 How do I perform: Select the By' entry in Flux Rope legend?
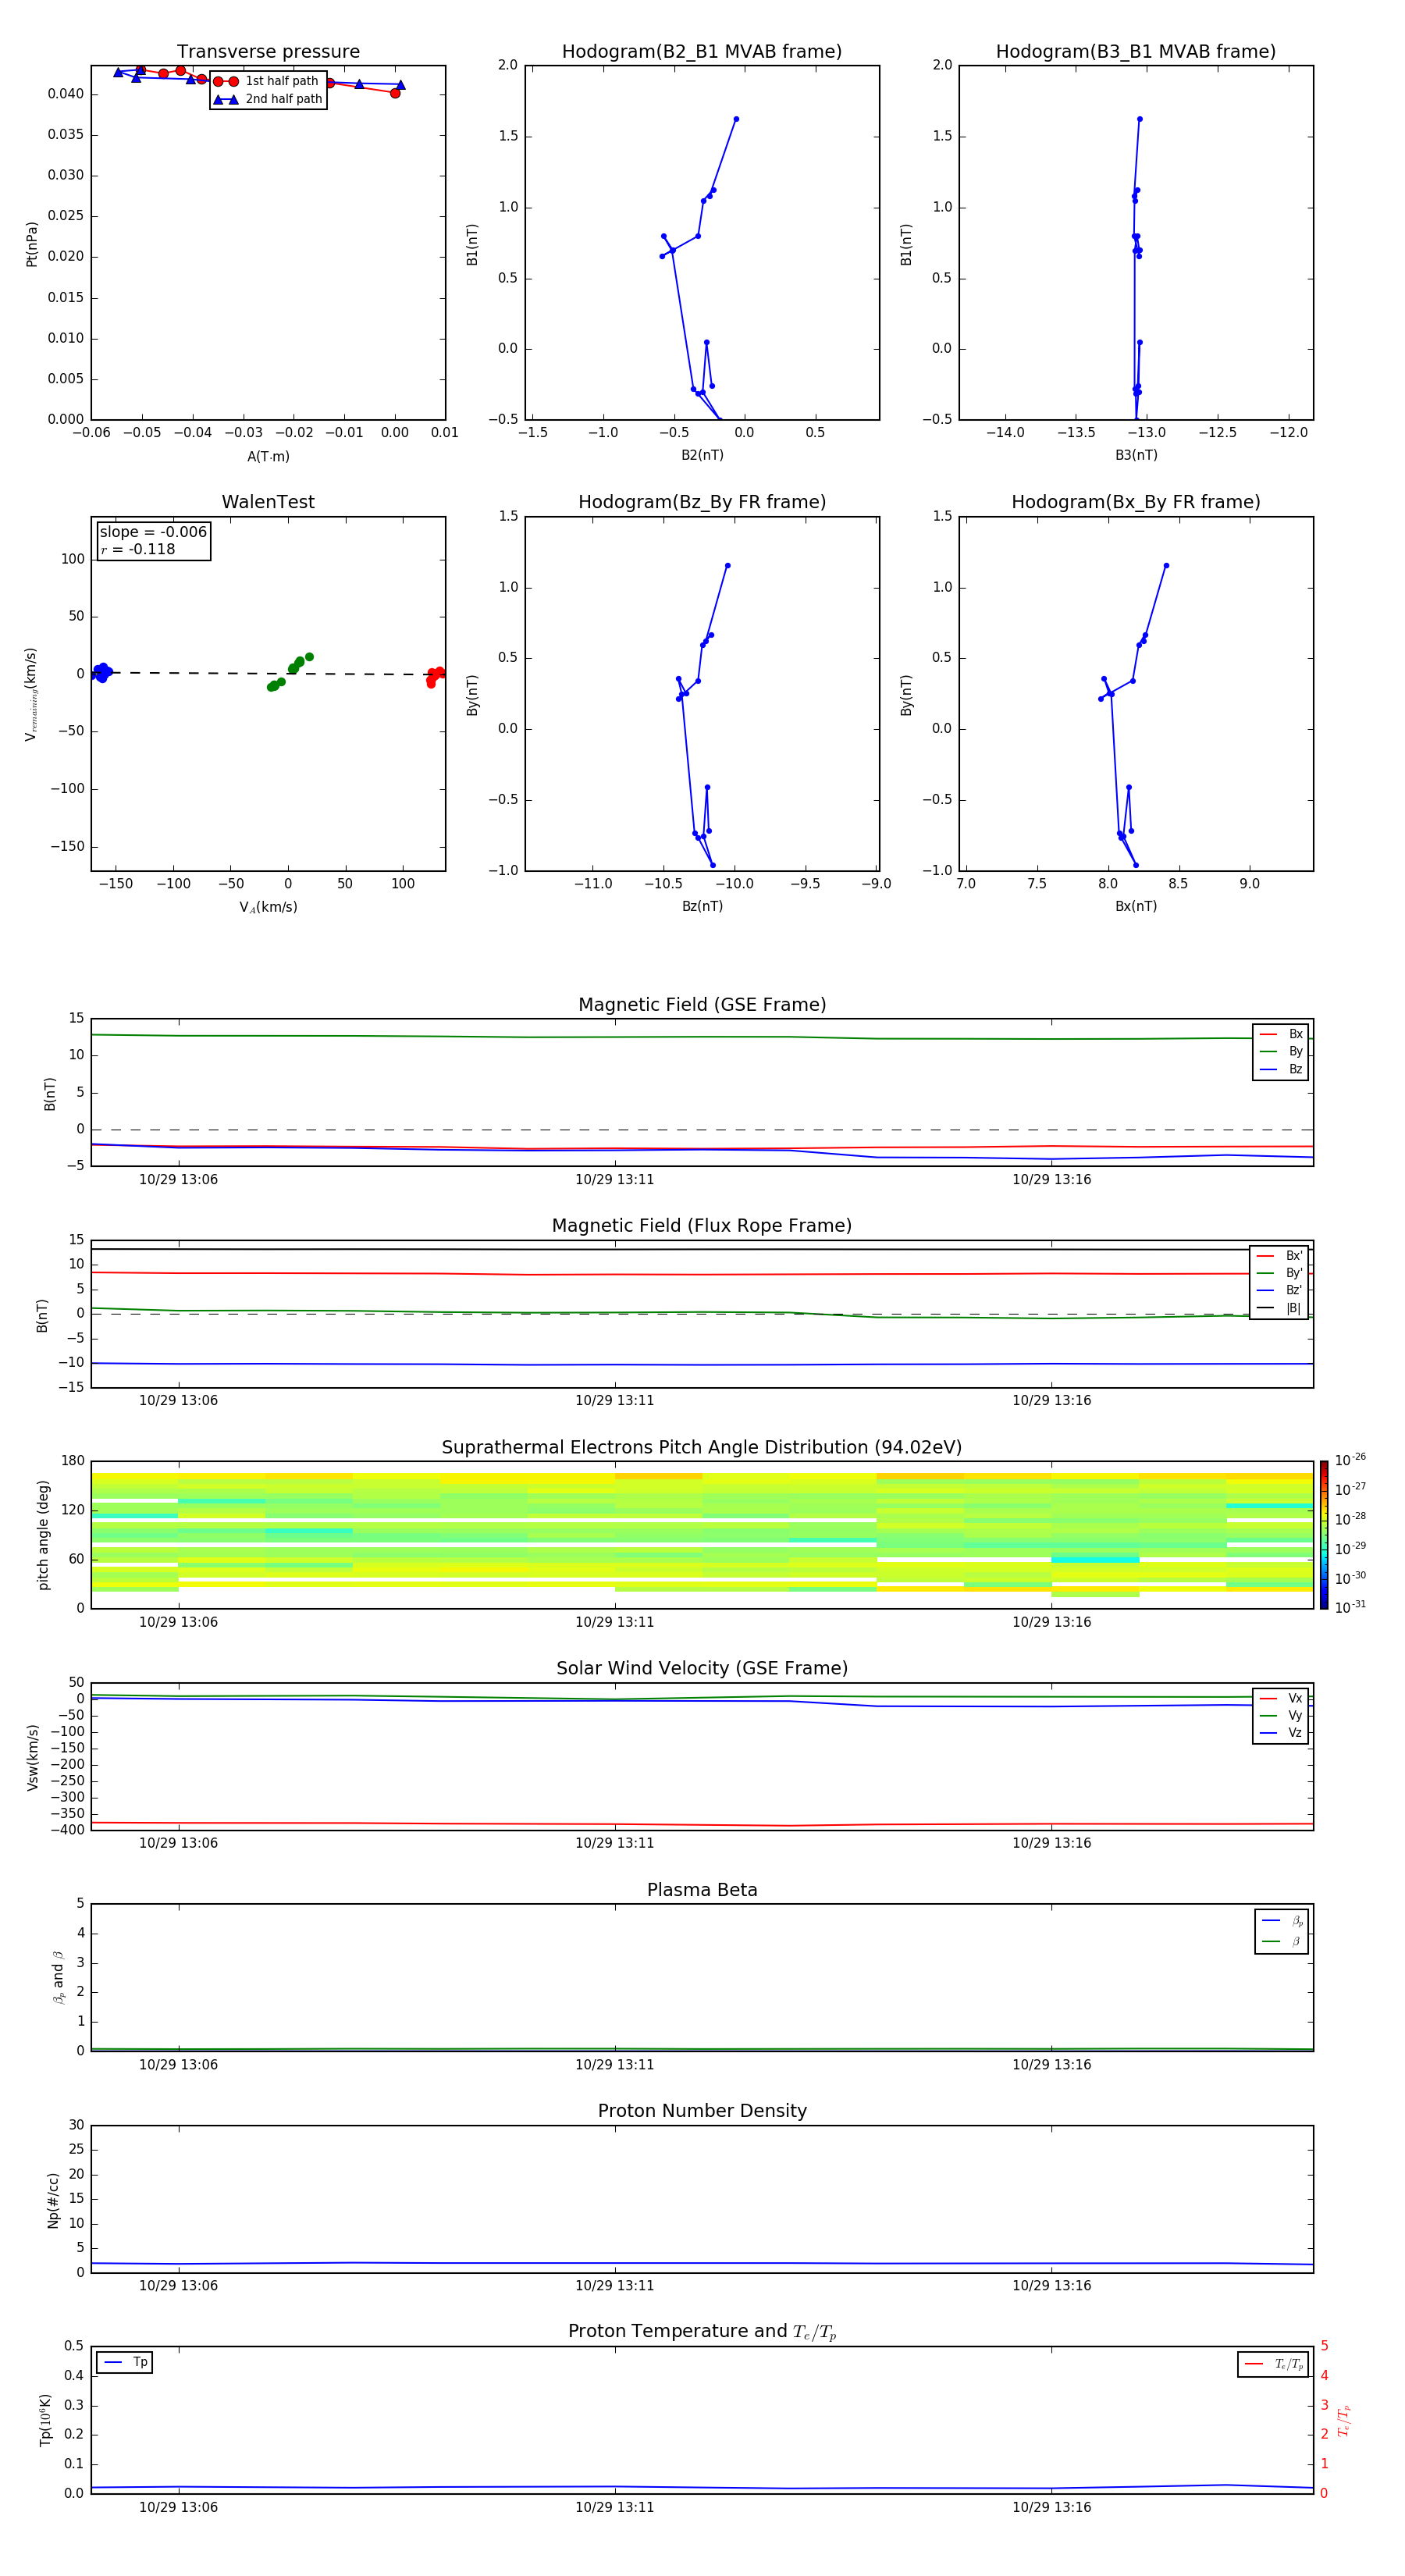click(1279, 1273)
